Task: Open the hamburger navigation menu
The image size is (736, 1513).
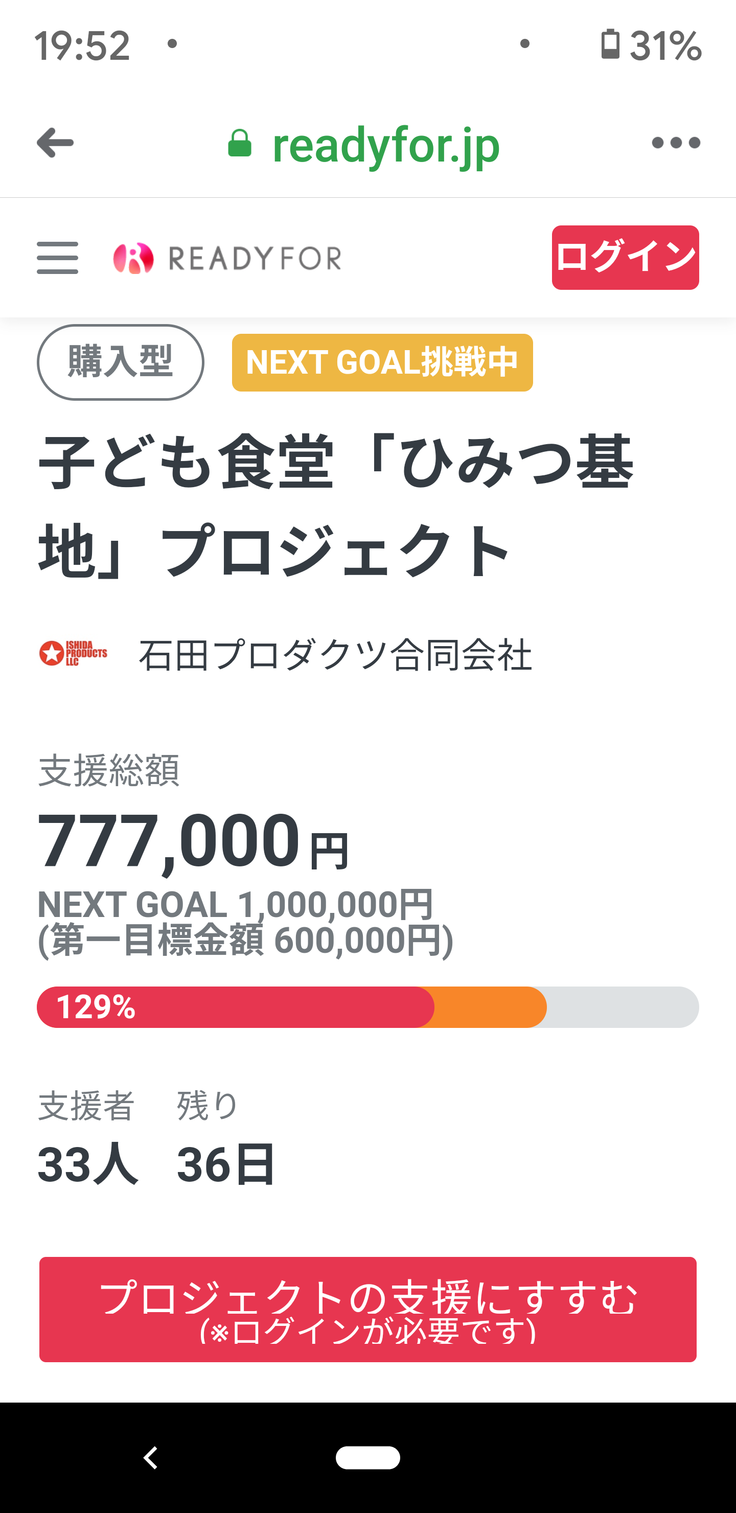Action: pos(57,258)
